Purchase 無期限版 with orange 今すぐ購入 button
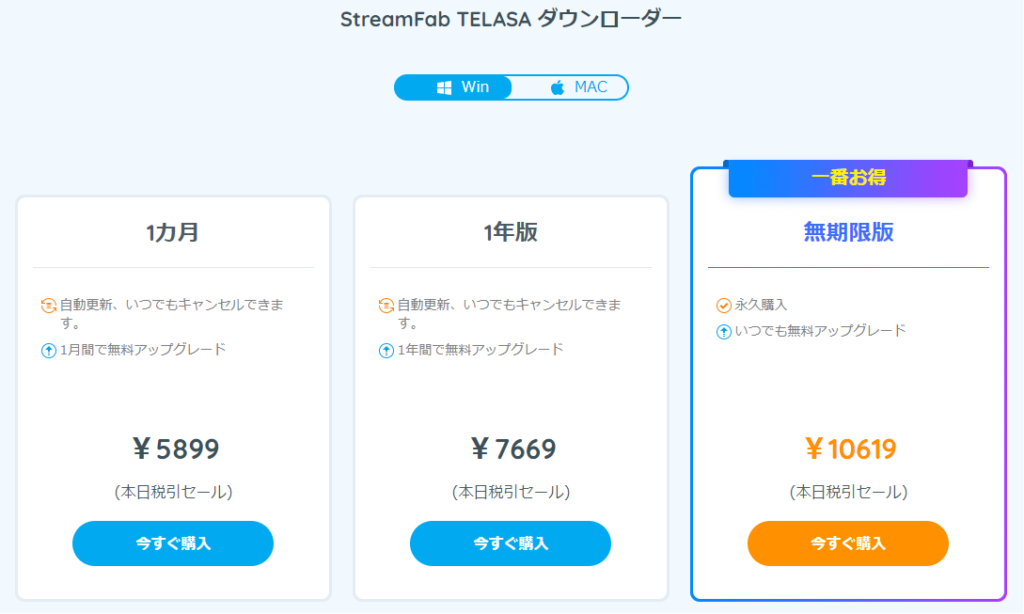 tap(848, 543)
